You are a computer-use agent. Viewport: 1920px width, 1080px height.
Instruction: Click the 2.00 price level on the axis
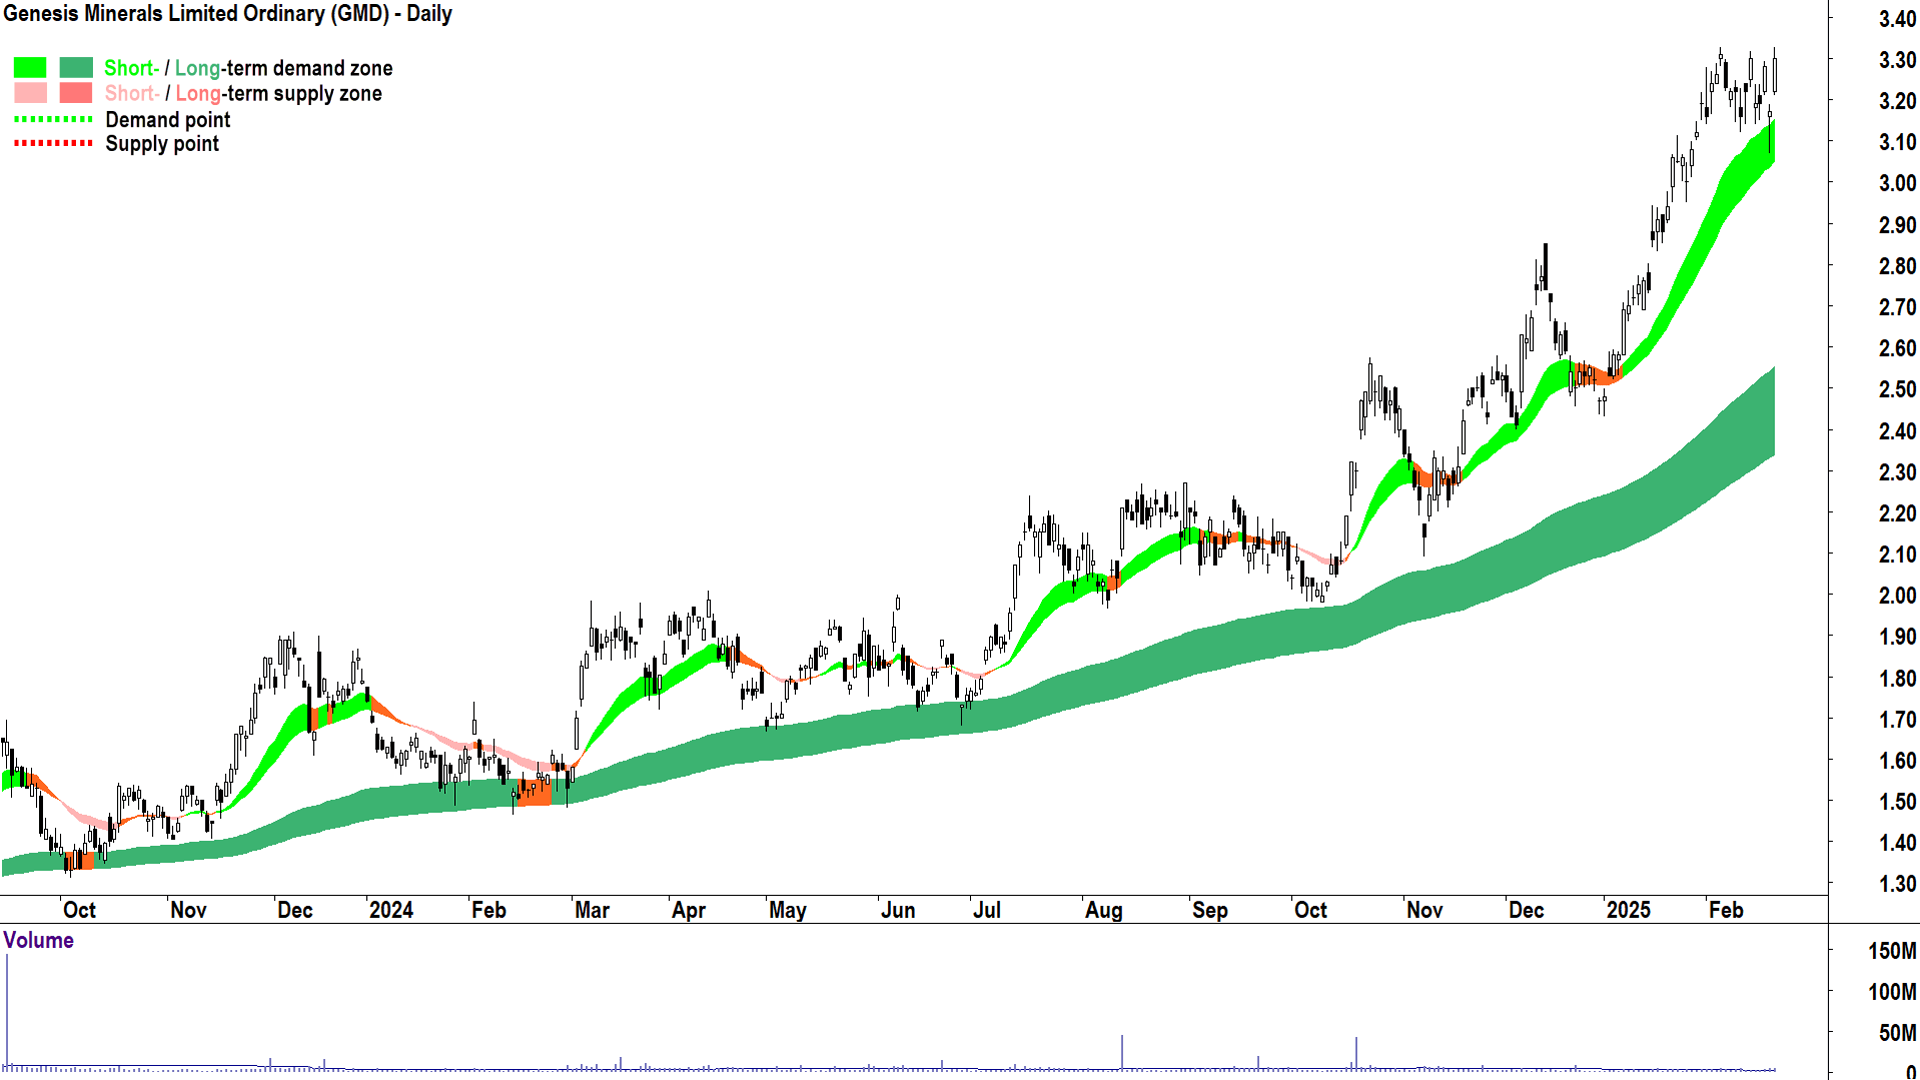click(1896, 596)
